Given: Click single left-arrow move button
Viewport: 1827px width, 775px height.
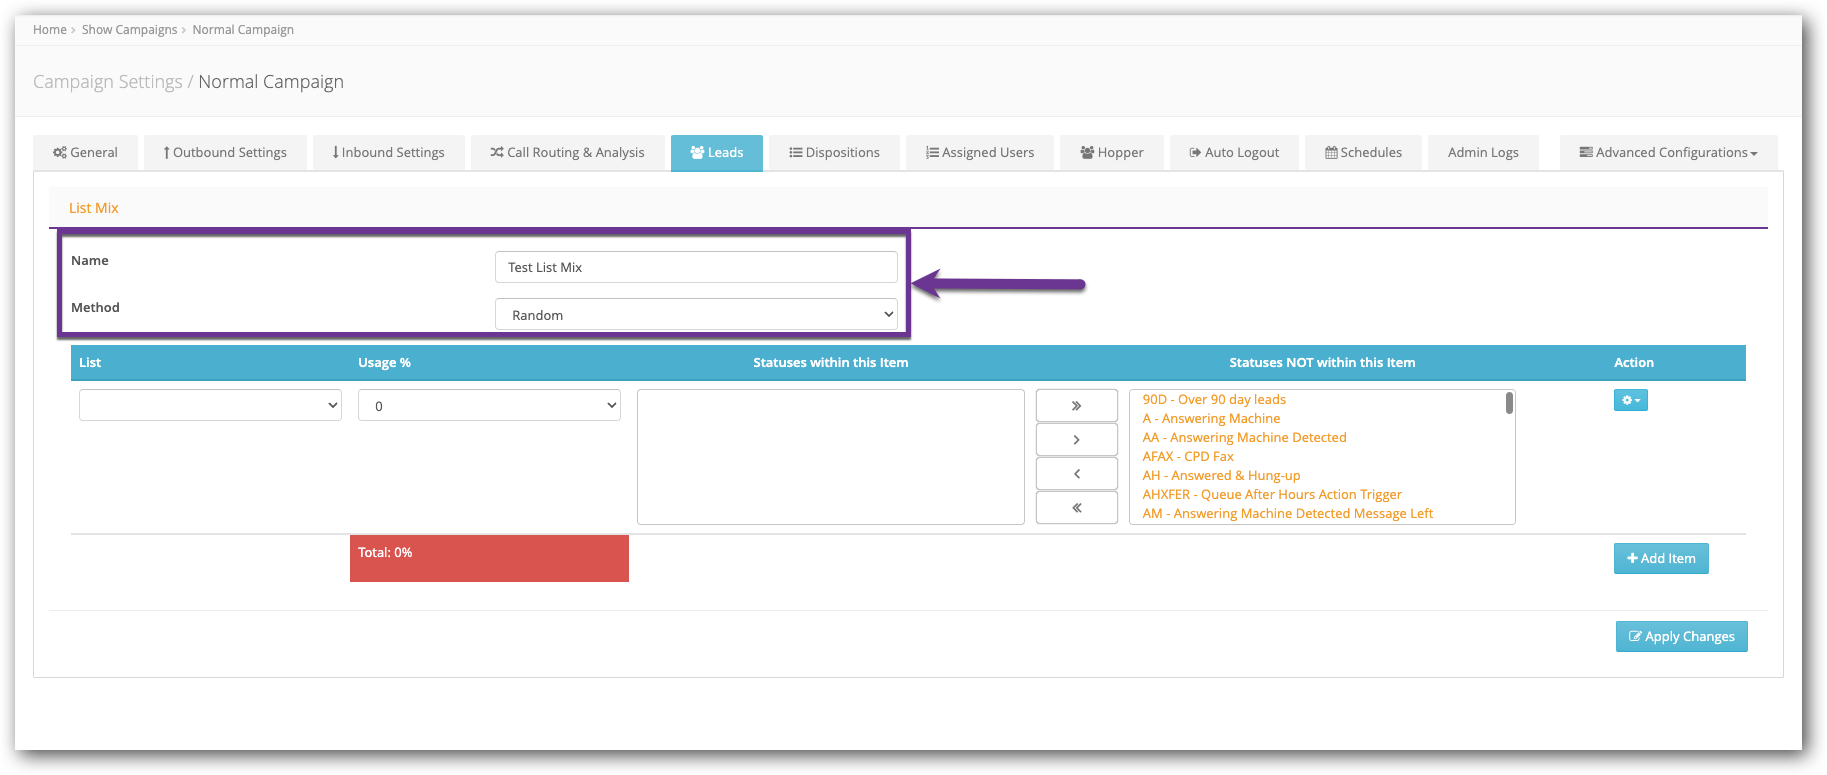Looking at the screenshot, I should pos(1076,473).
